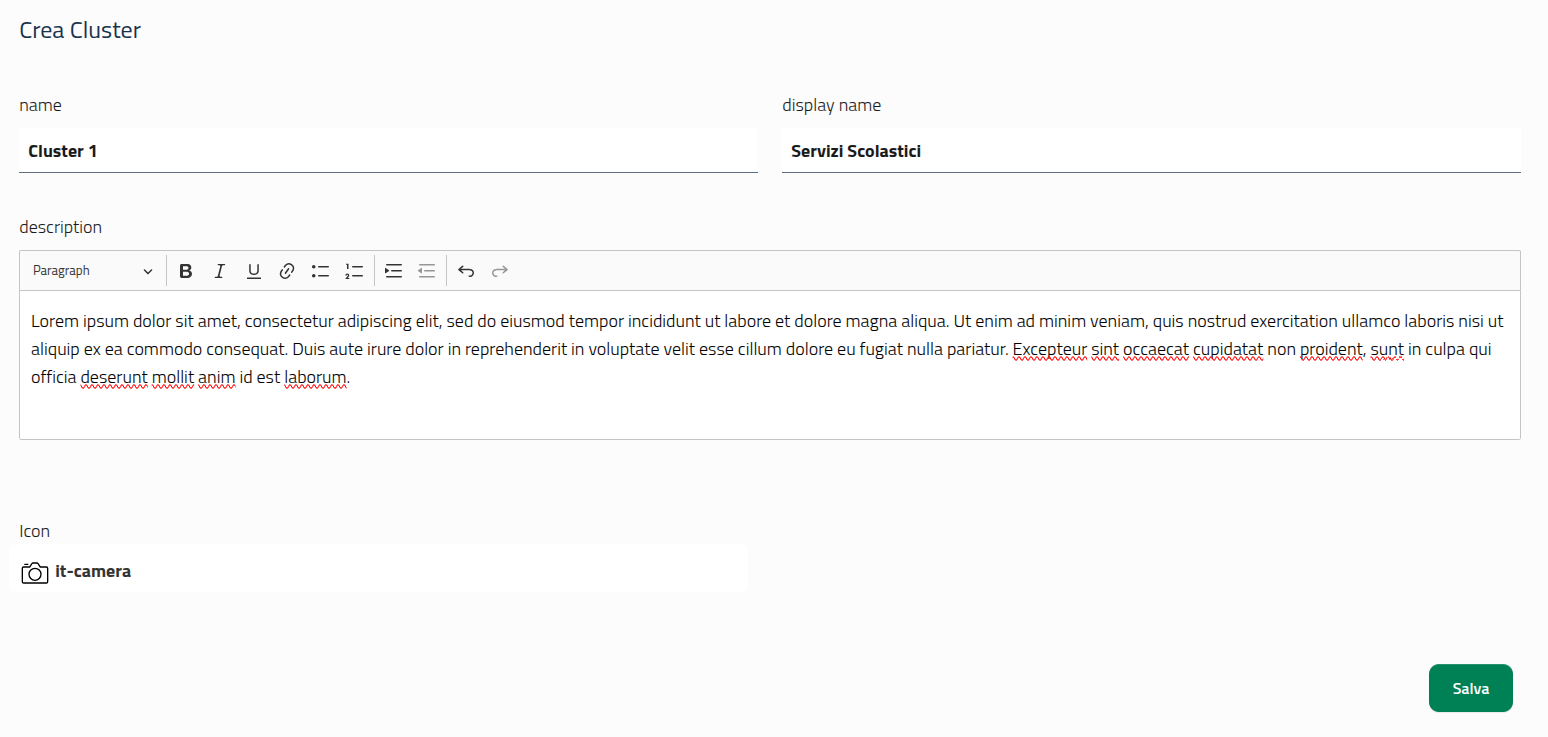Viewport: 1548px width, 737px height.
Task: Click the camera icon in Icon field
Action: (35, 573)
